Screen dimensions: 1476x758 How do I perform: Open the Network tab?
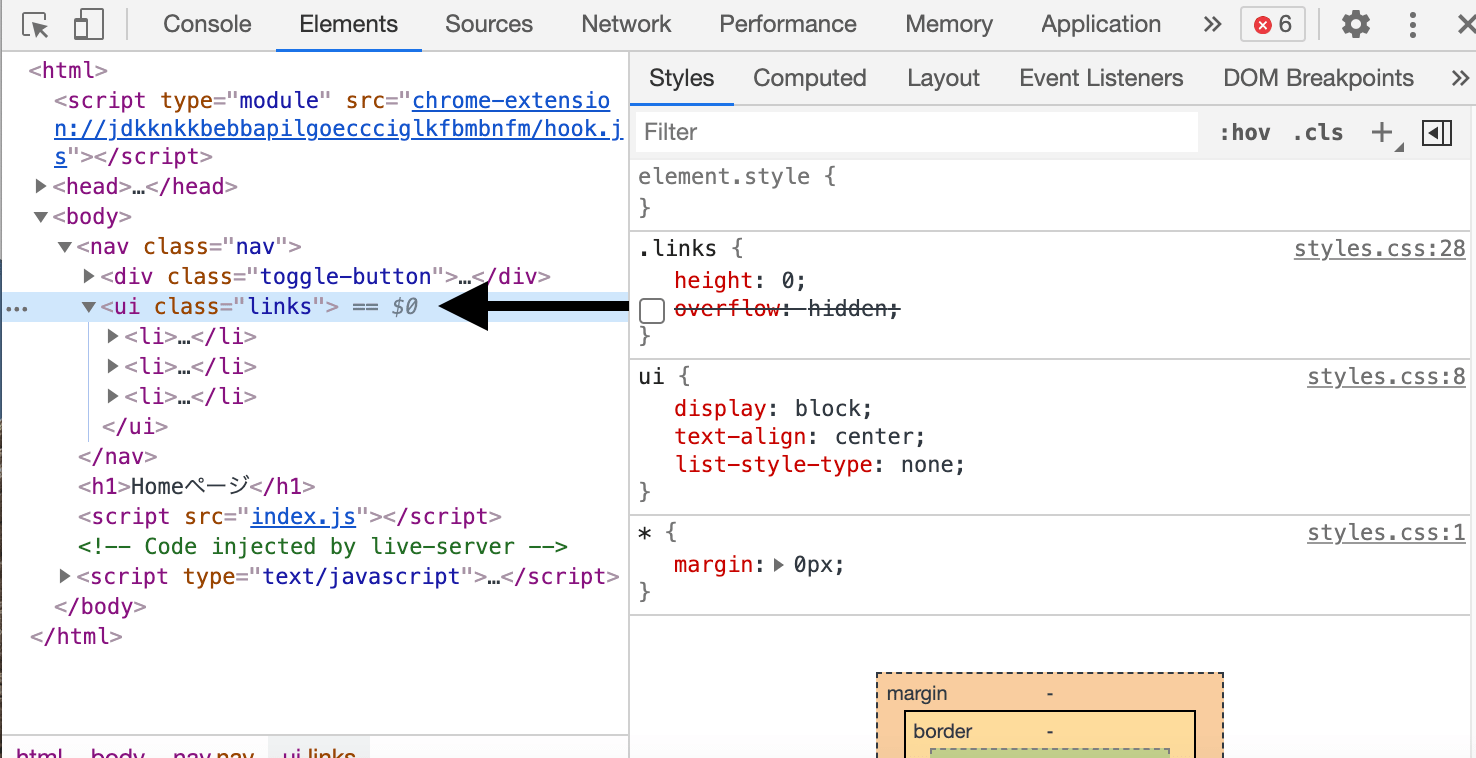tap(626, 24)
